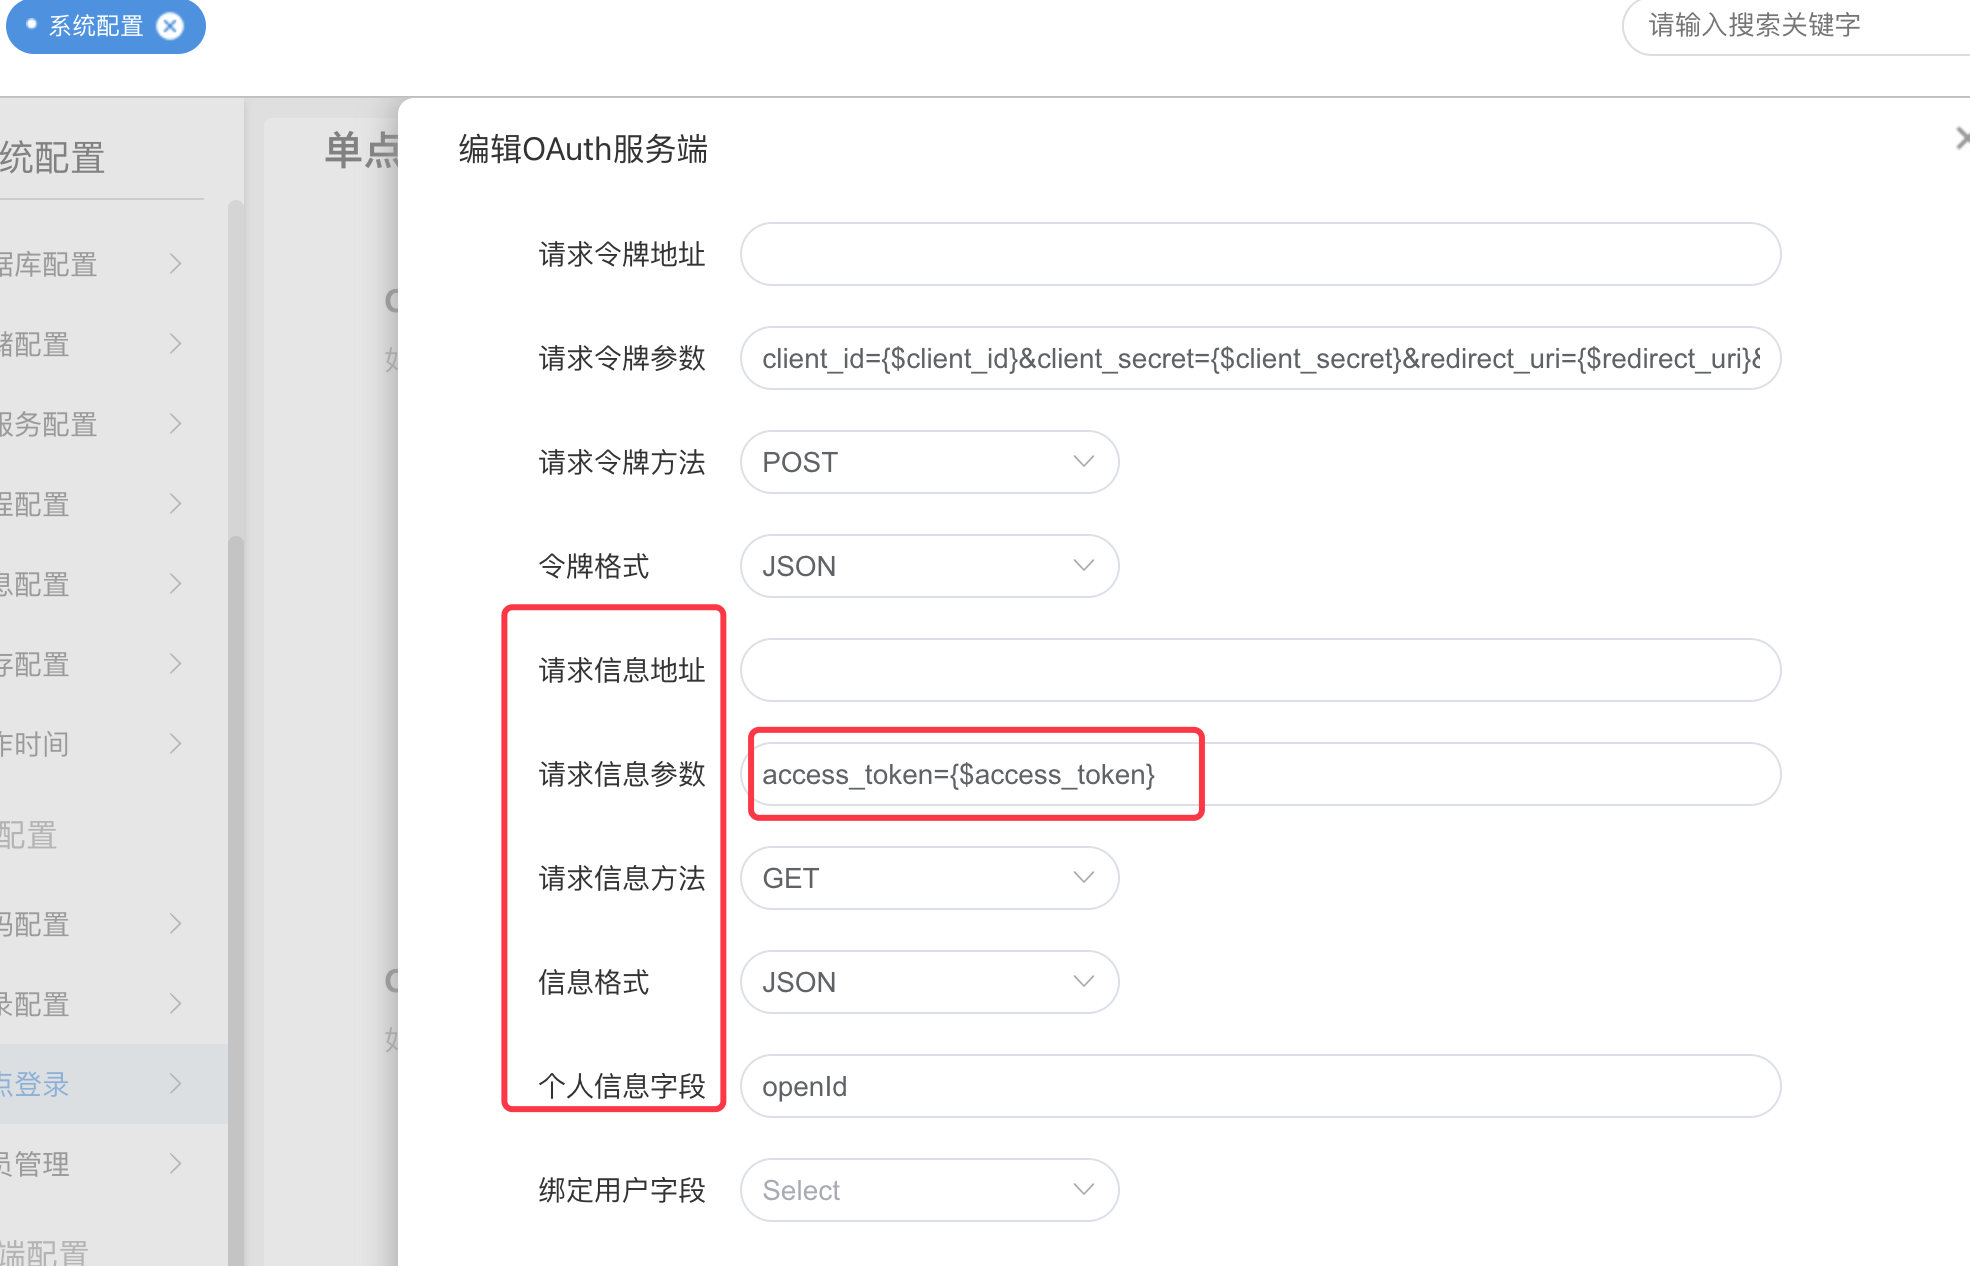This screenshot has height=1266, width=1970.
Task: Expand the 务配置 sidebar item arrow
Action: point(176,424)
